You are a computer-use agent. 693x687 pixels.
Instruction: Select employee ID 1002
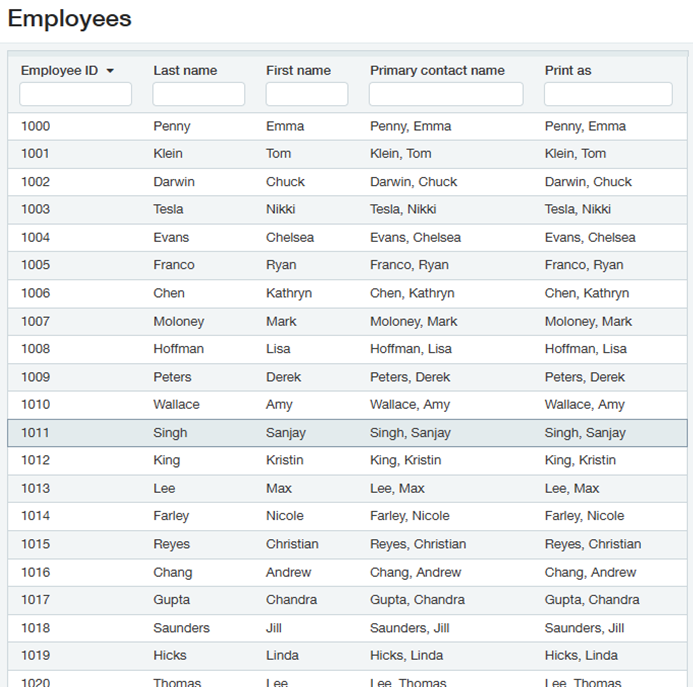[36, 182]
